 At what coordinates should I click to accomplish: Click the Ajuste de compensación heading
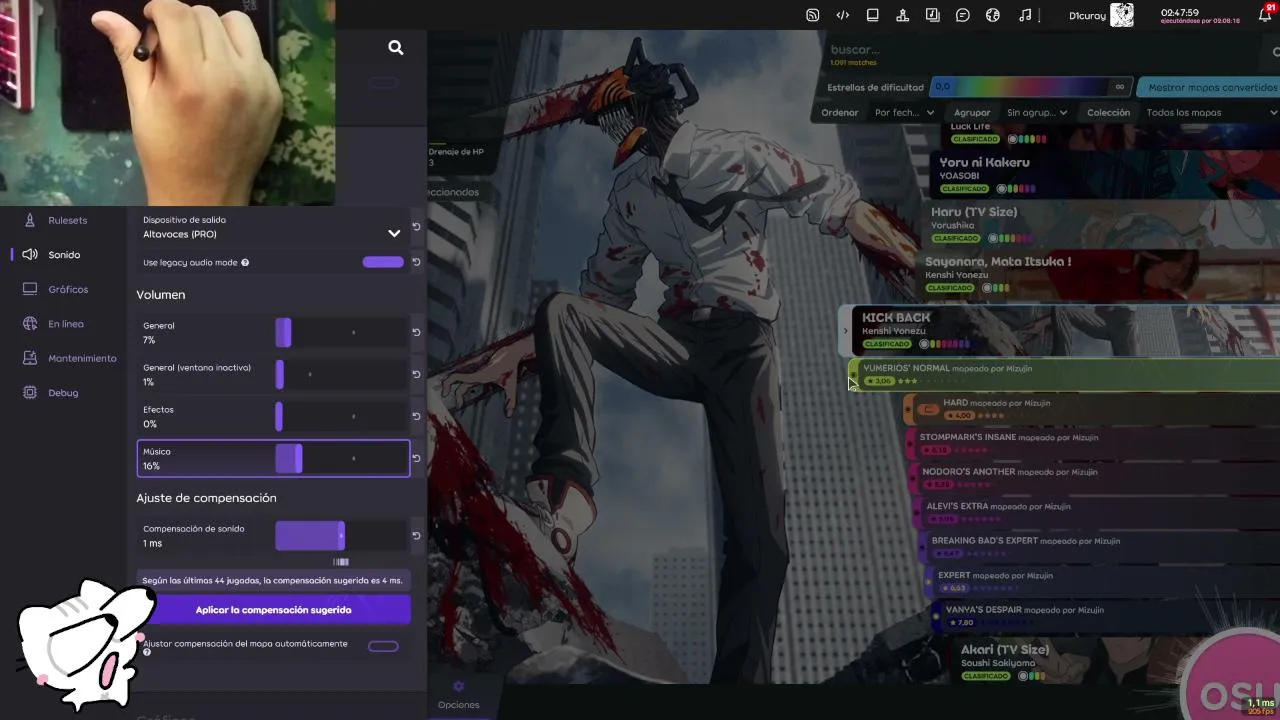(x=207, y=498)
